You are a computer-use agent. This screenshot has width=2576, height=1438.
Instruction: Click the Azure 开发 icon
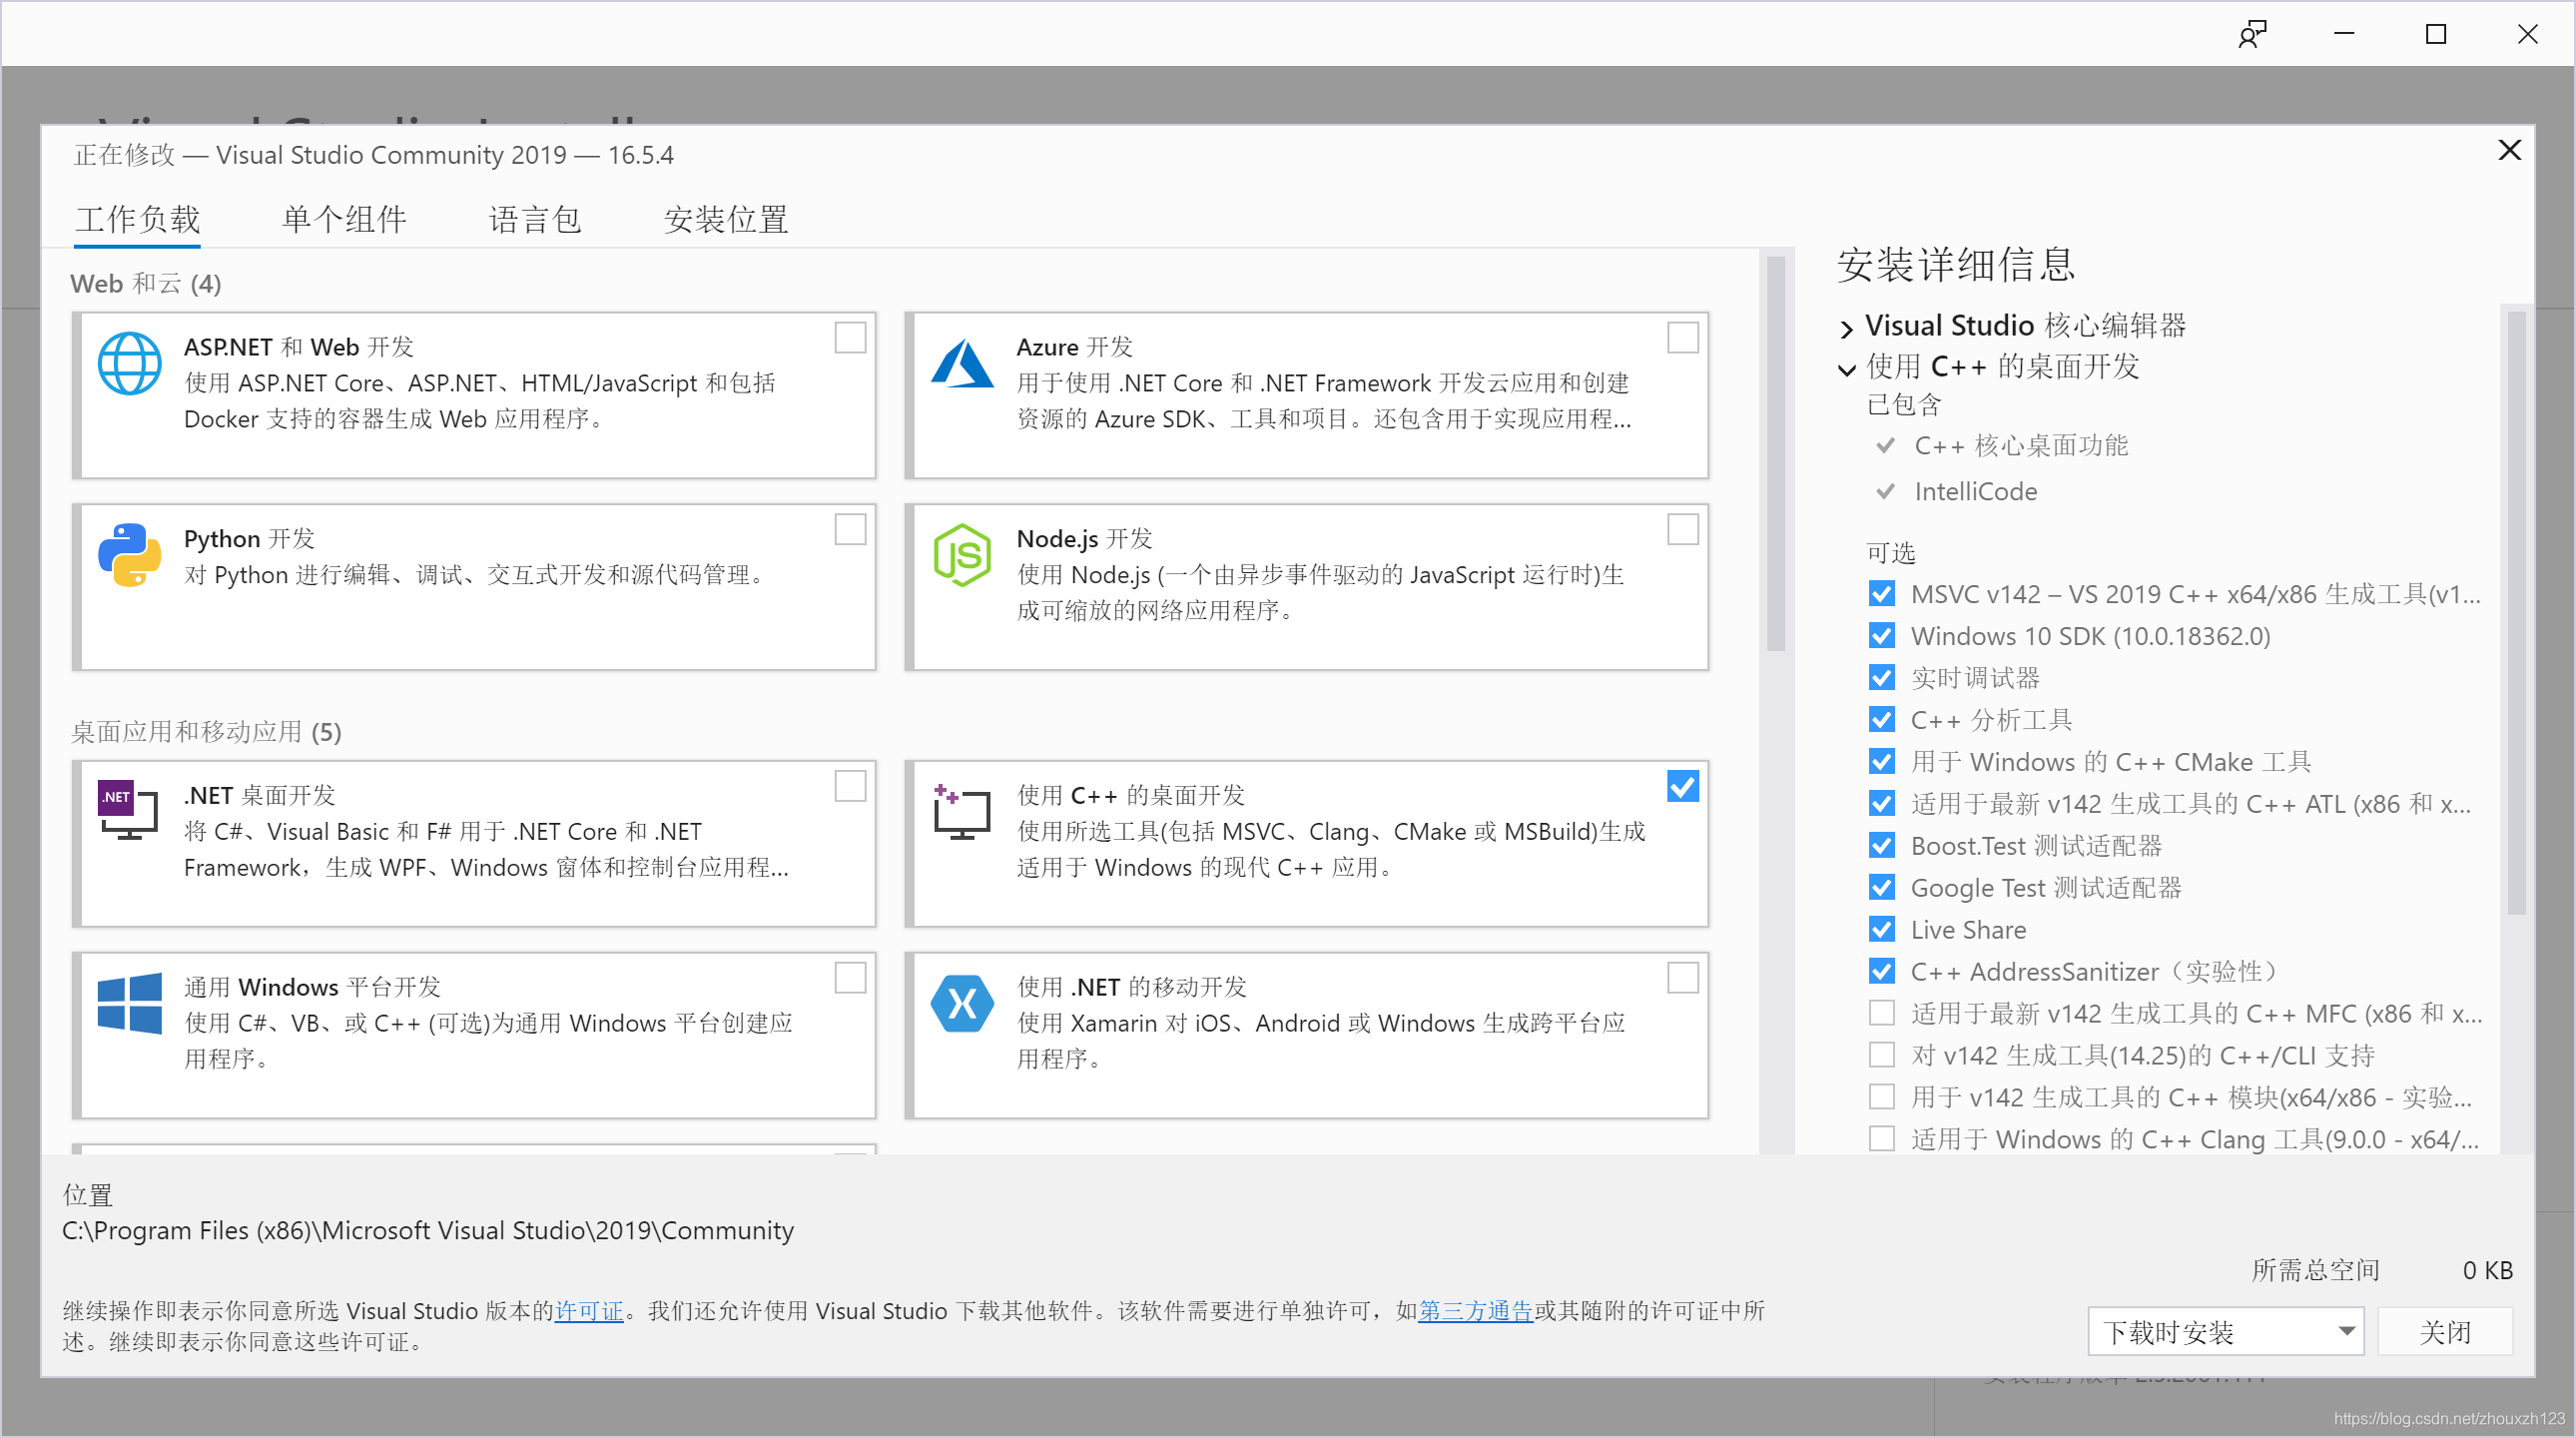click(962, 362)
